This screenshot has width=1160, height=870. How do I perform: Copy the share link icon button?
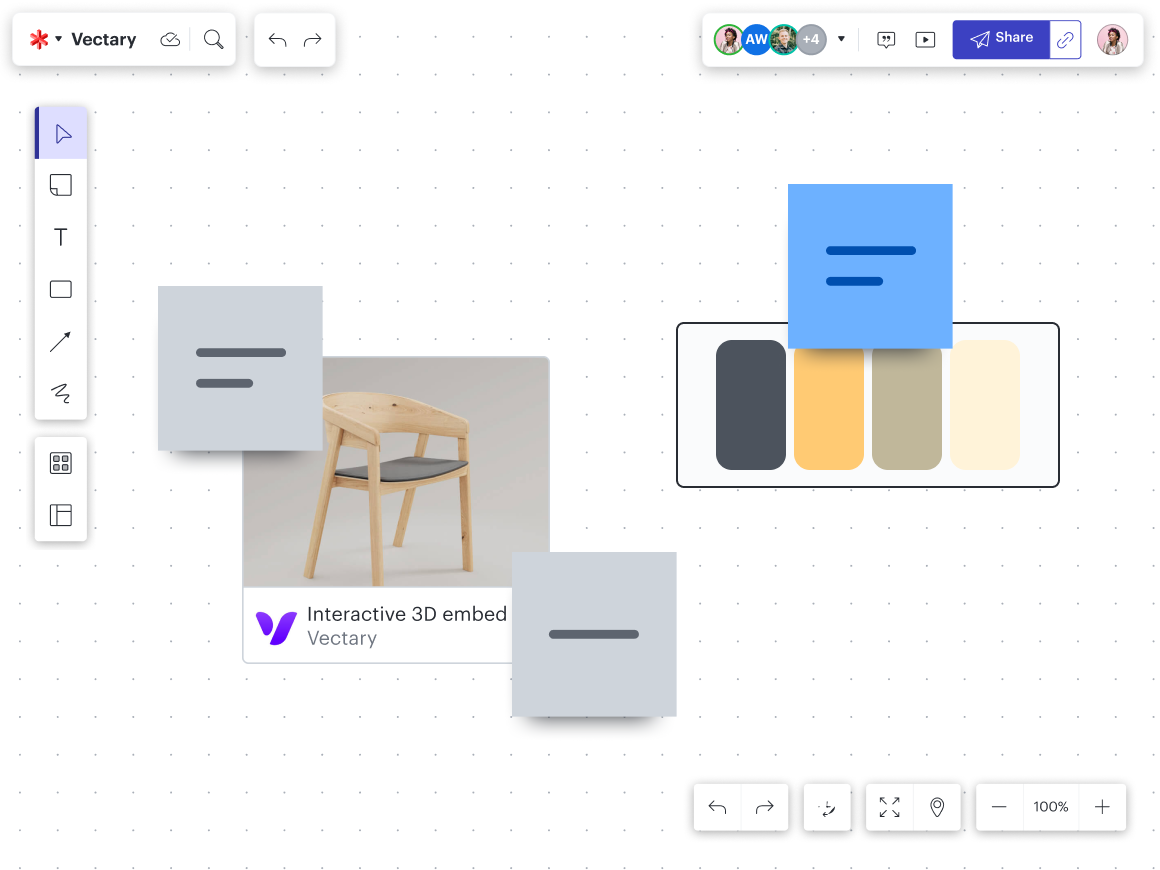[x=1066, y=40]
